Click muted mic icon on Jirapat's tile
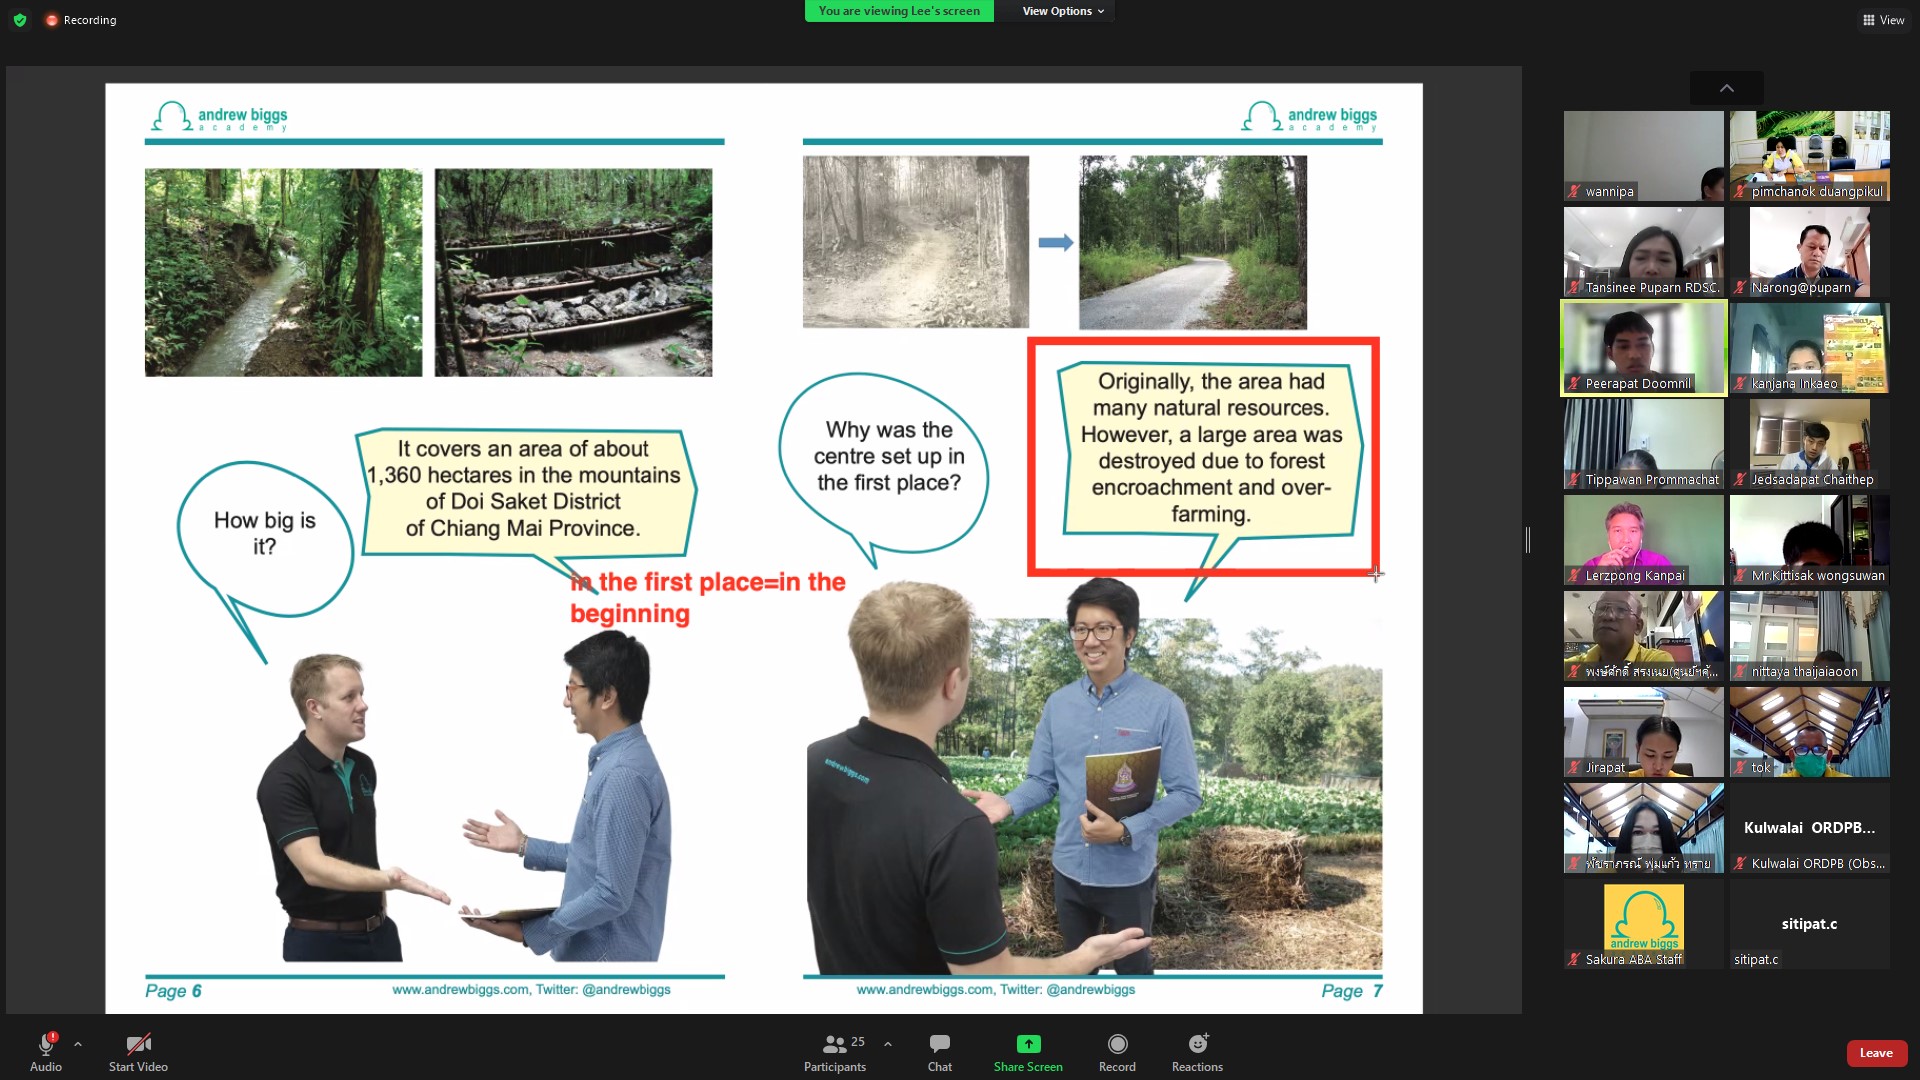Screen dimensions: 1920x1080 tap(1575, 767)
